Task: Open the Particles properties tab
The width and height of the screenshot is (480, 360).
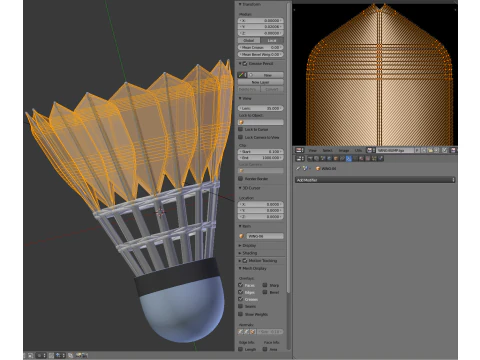Action: [x=374, y=158]
